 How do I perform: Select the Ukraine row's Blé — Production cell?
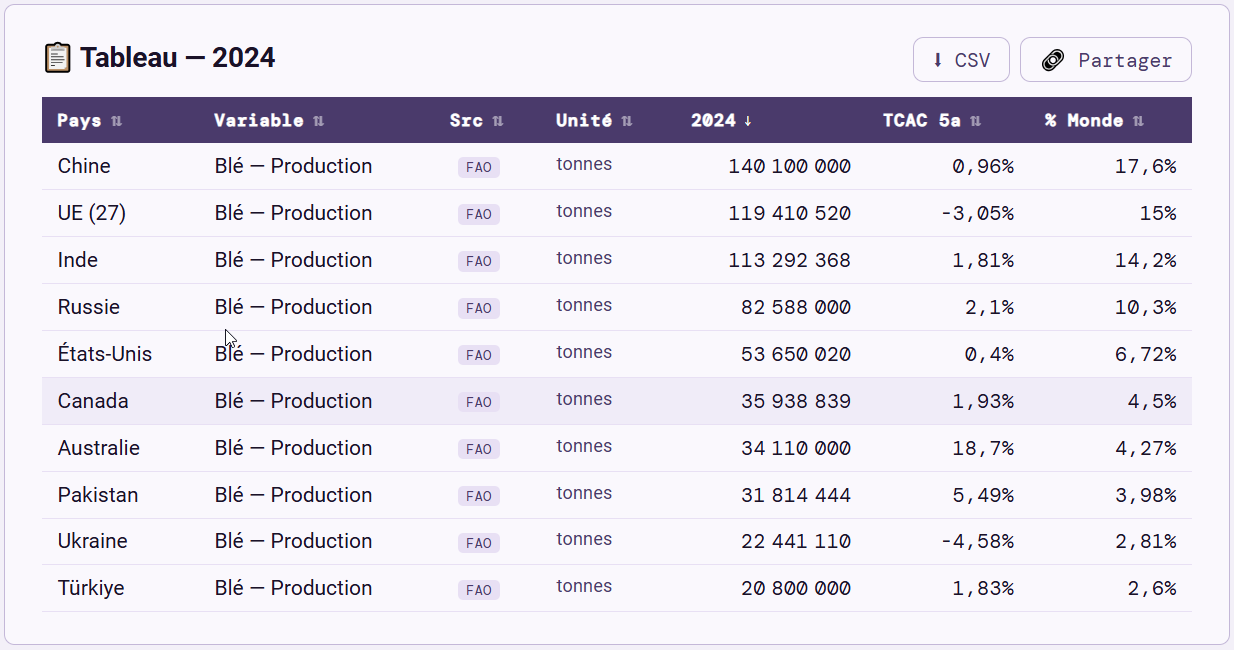point(293,541)
